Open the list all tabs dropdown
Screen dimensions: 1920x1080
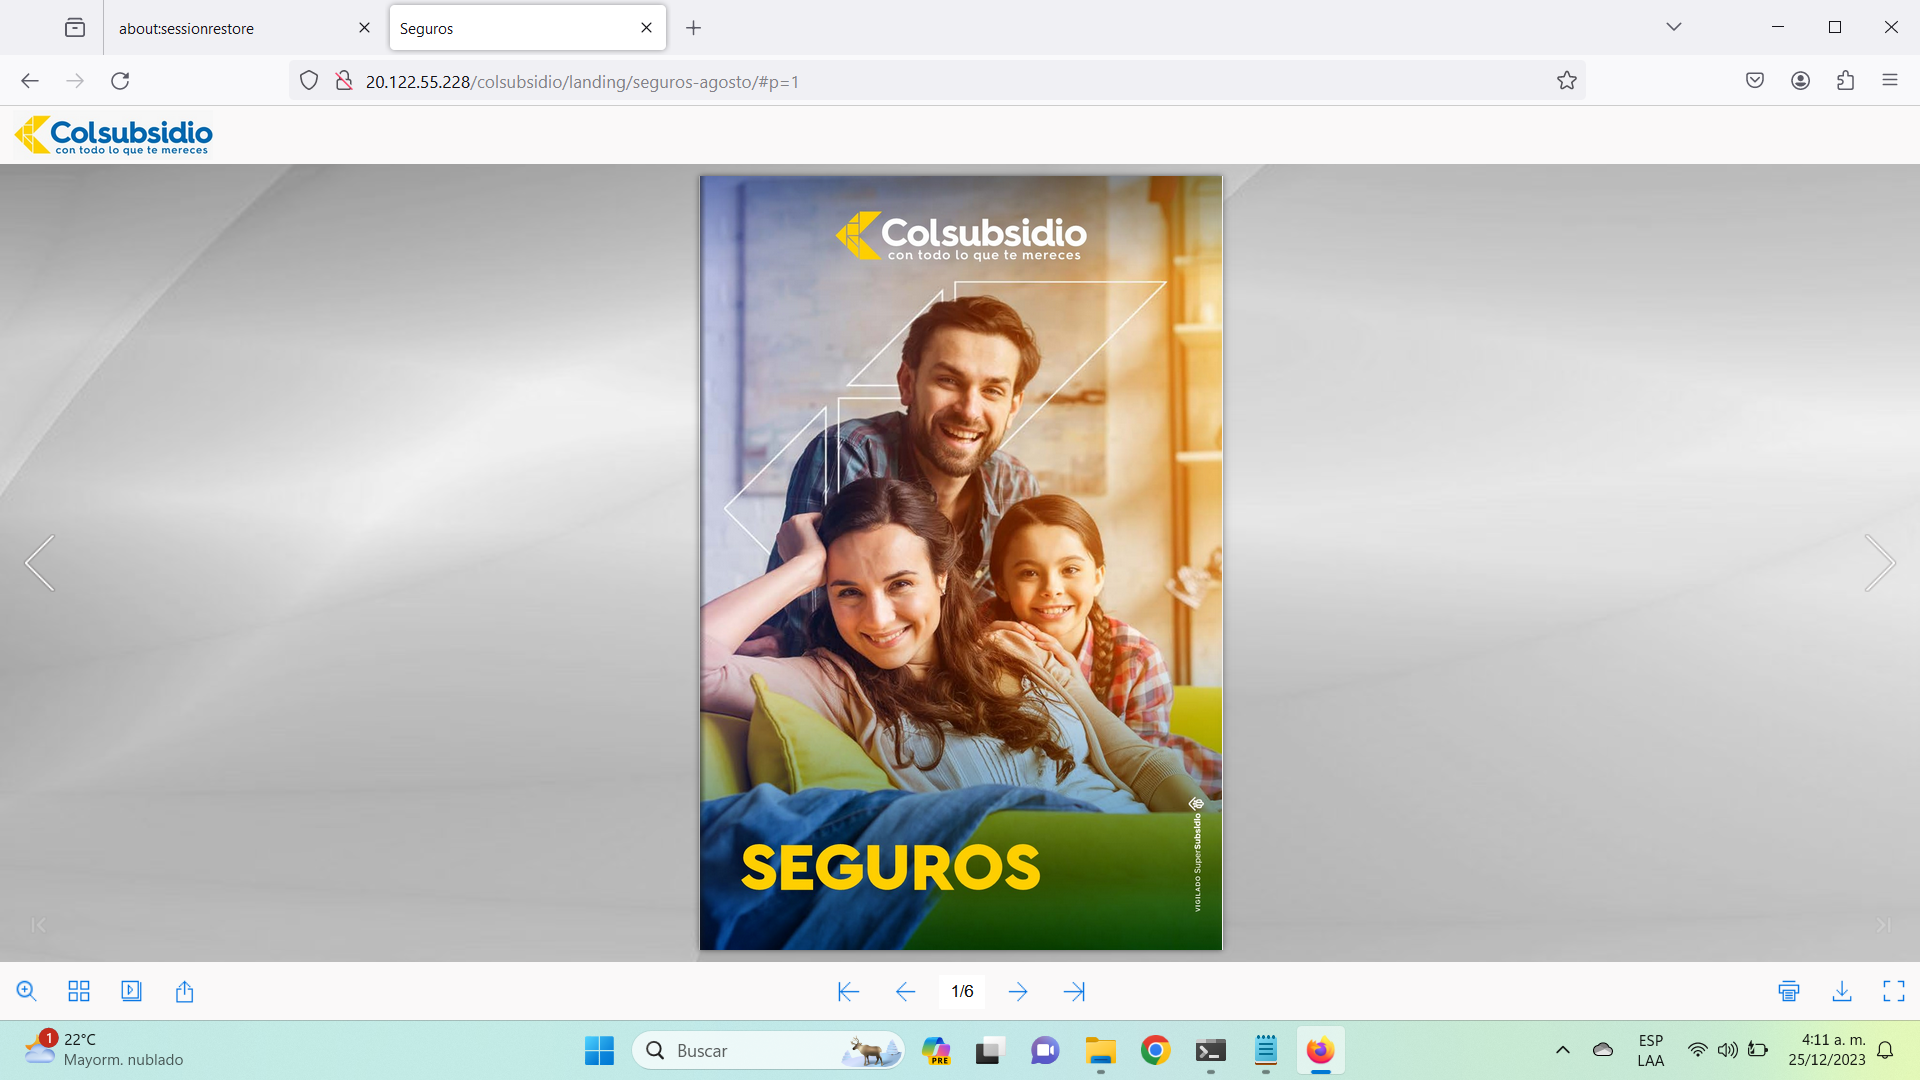pyautogui.click(x=1674, y=27)
